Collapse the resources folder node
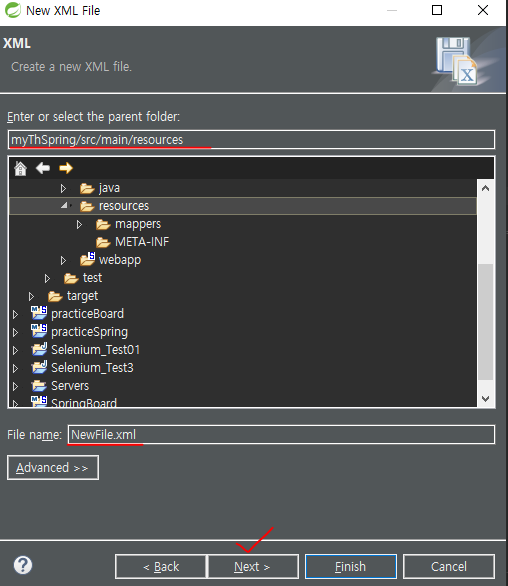 click(65, 206)
